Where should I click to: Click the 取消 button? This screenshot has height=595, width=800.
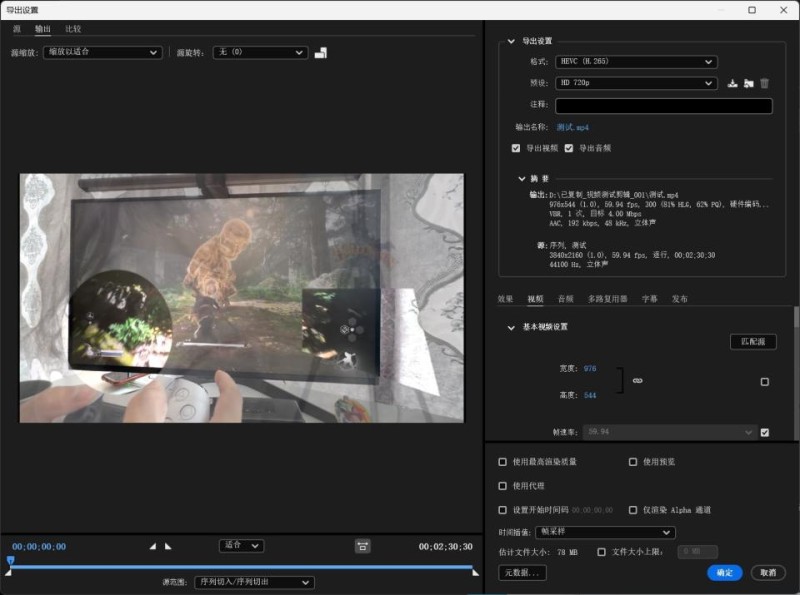768,573
